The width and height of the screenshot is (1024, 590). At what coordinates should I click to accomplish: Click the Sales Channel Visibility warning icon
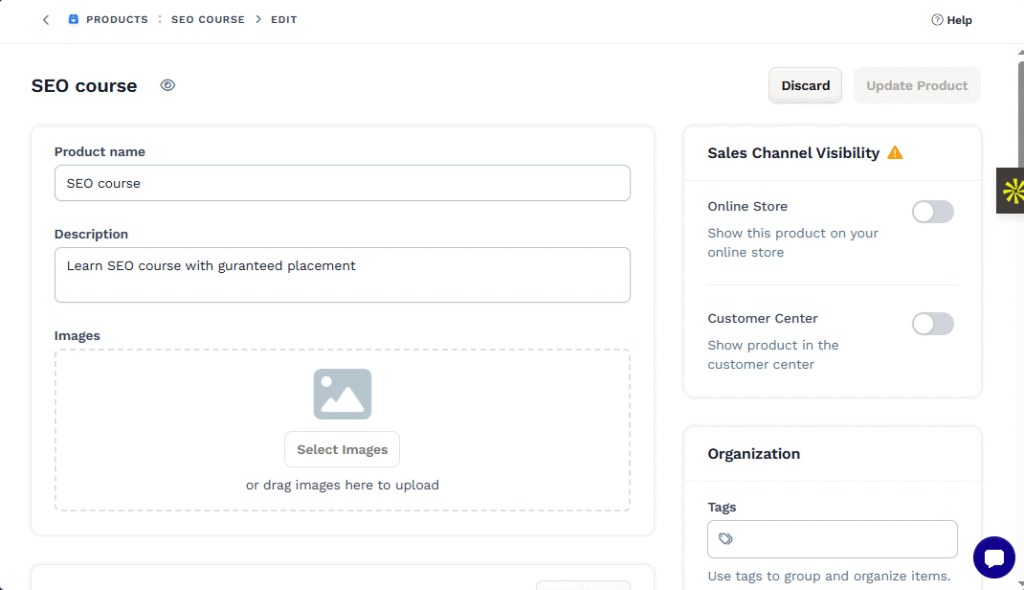[895, 153]
